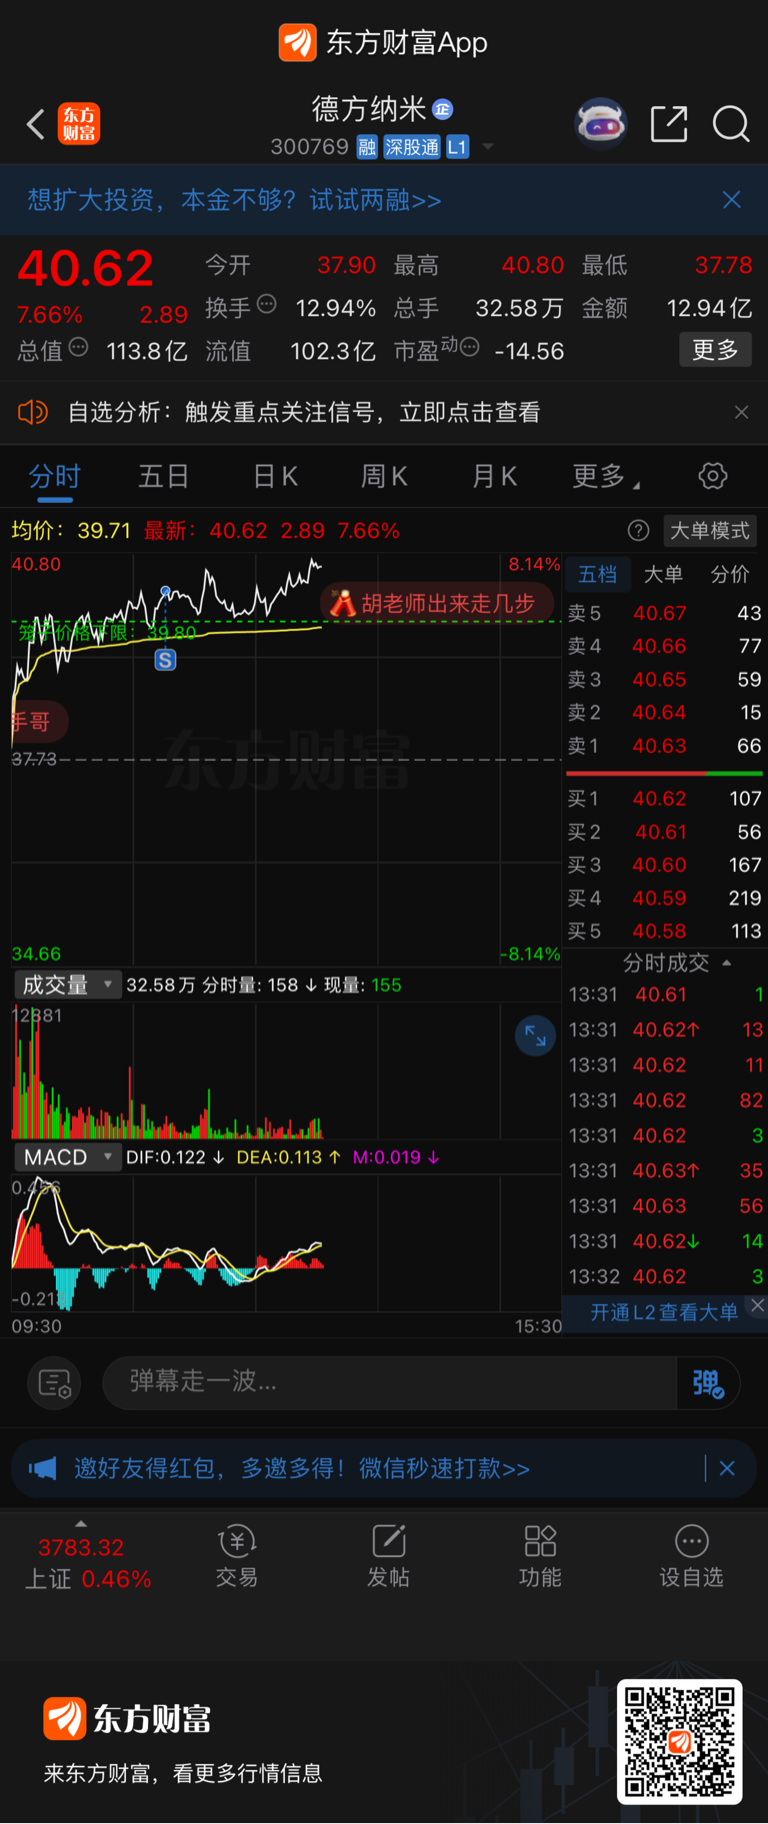Viewport: 768px width, 1824px height.
Task: Tap the megaphone icon in invite banner
Action: tap(42, 1468)
